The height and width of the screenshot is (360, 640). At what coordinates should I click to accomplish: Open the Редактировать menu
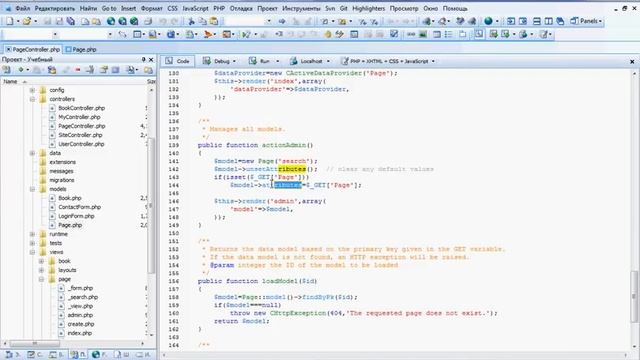click(x=55, y=8)
